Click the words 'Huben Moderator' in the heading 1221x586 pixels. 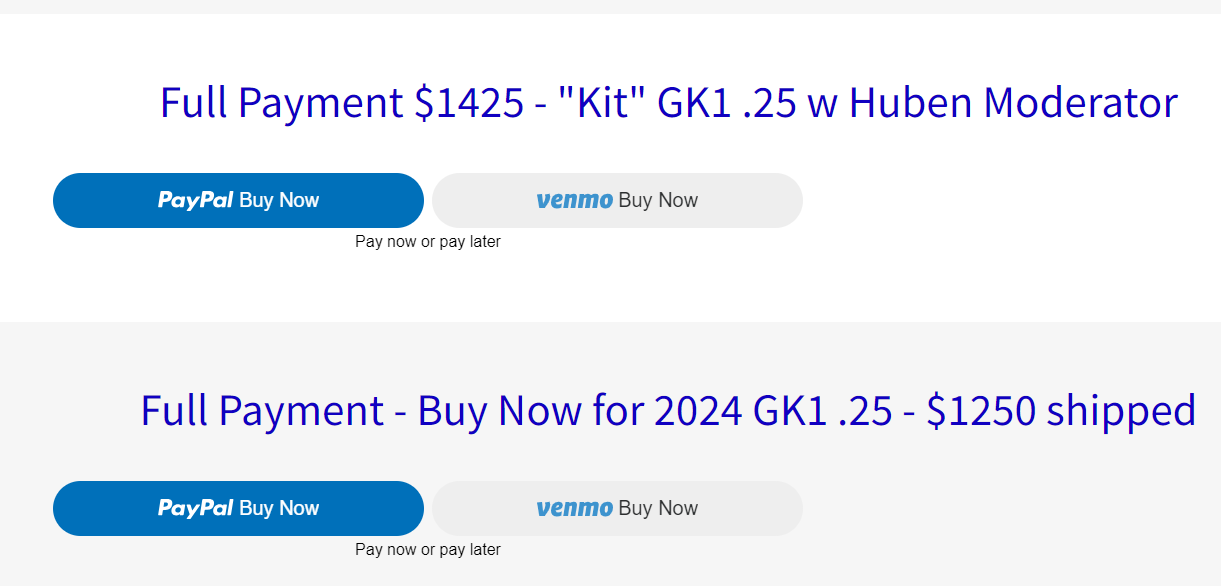coord(1014,102)
